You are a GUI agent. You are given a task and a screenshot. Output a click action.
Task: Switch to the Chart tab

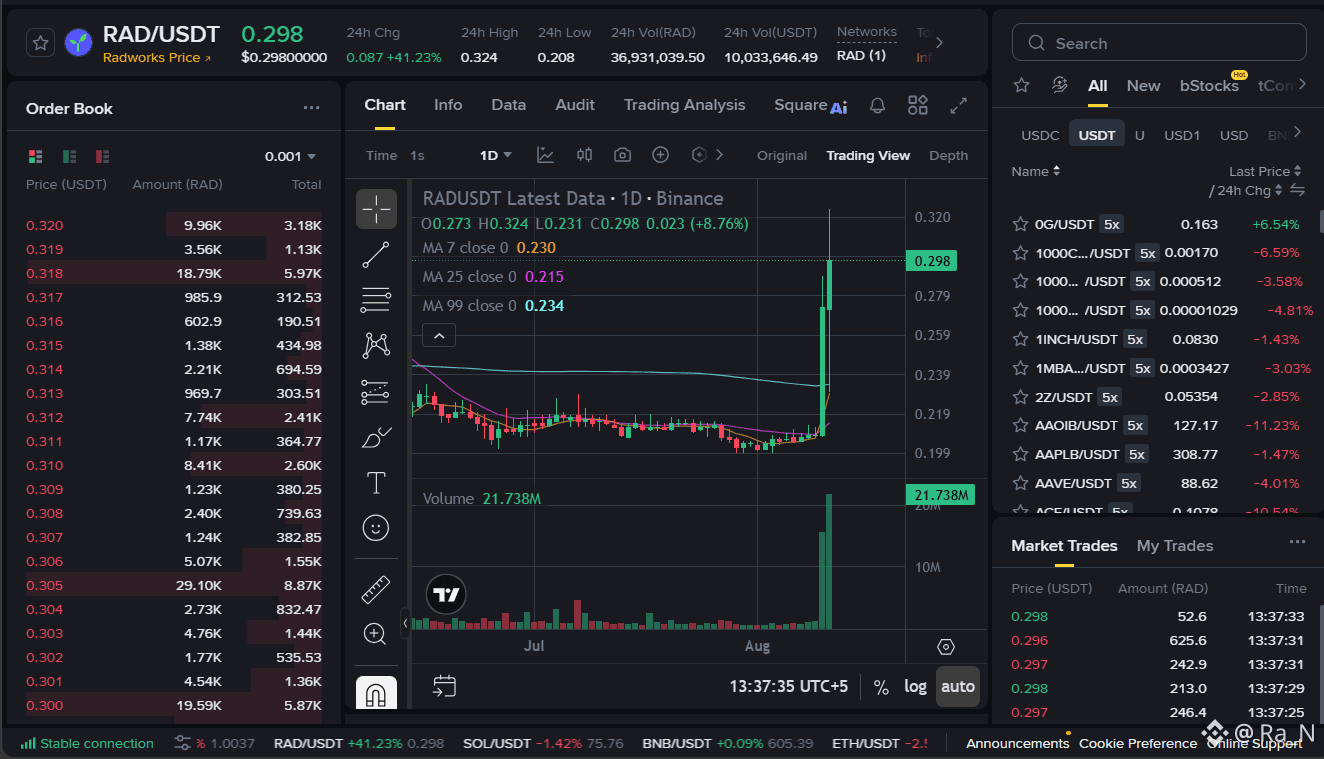[385, 105]
